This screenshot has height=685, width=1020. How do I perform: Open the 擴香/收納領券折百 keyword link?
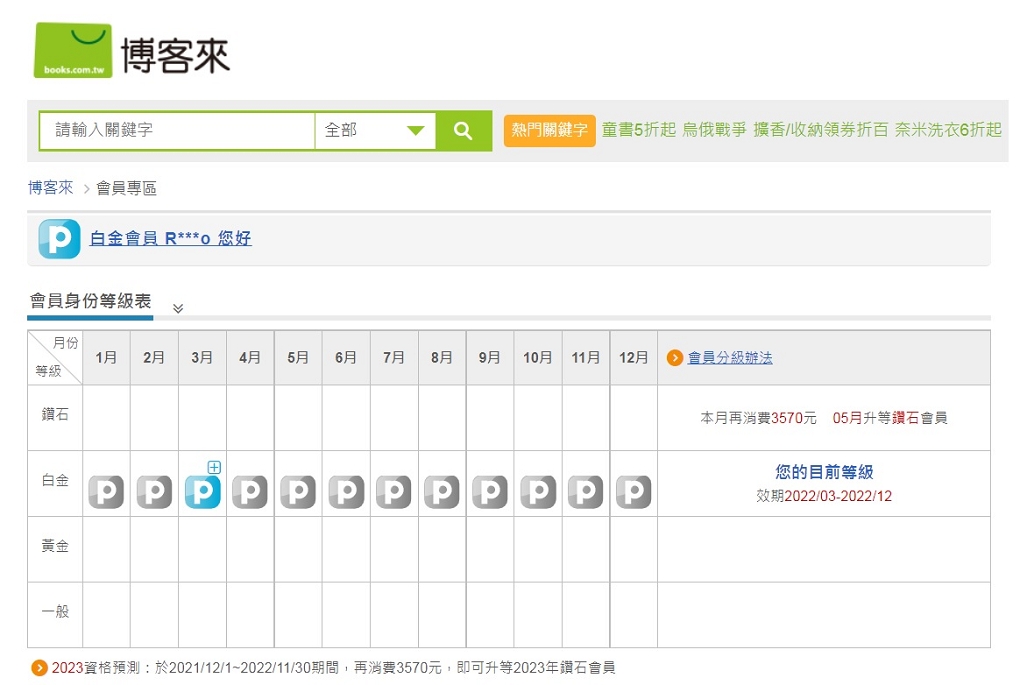pos(821,130)
